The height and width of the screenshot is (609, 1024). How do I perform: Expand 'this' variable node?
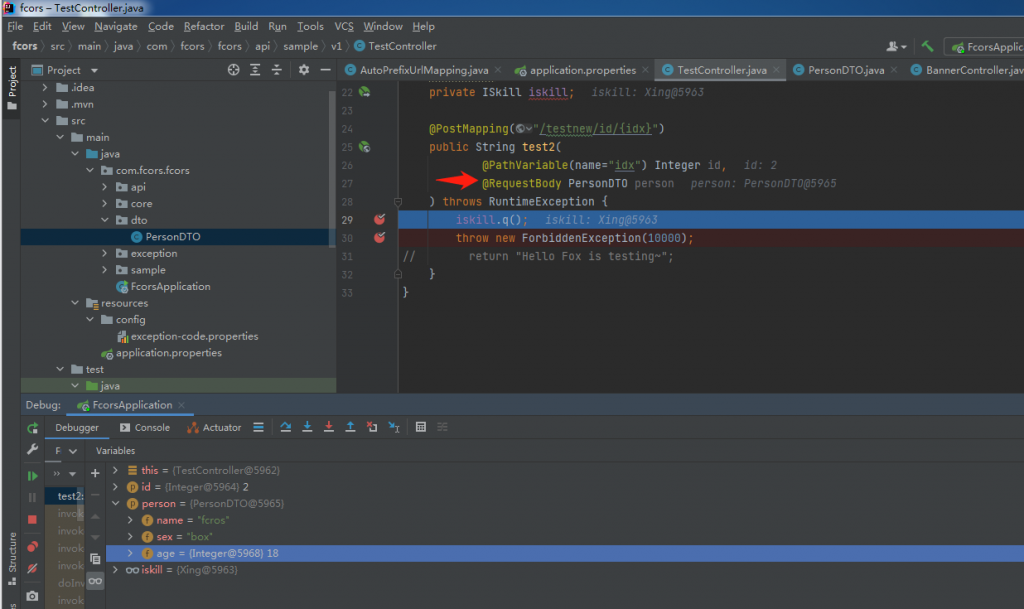coord(116,470)
